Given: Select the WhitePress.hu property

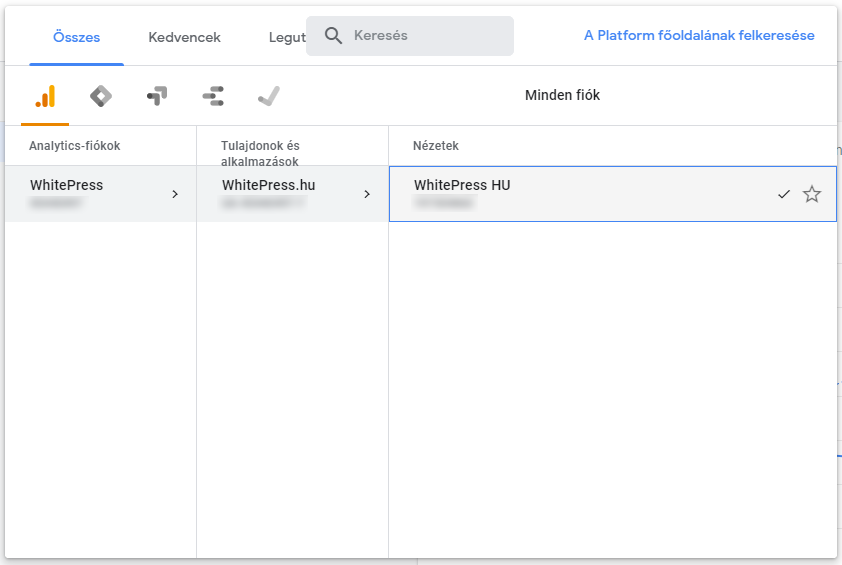Looking at the screenshot, I should coord(293,194).
